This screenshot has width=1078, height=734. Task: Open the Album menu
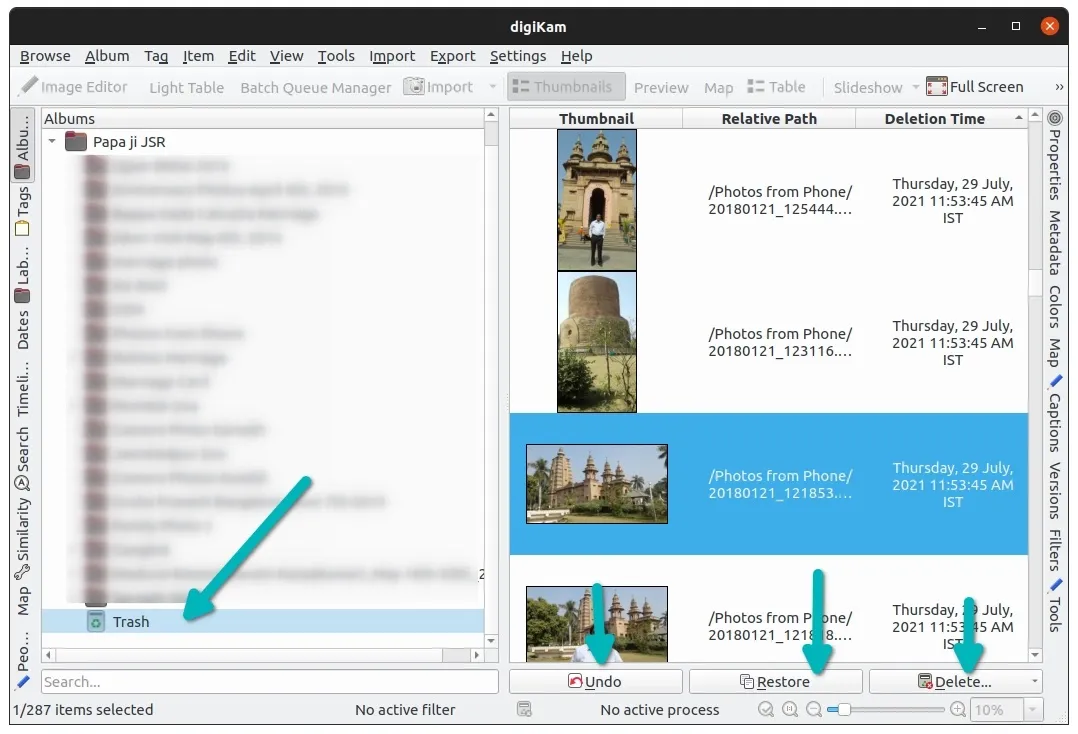tap(107, 56)
